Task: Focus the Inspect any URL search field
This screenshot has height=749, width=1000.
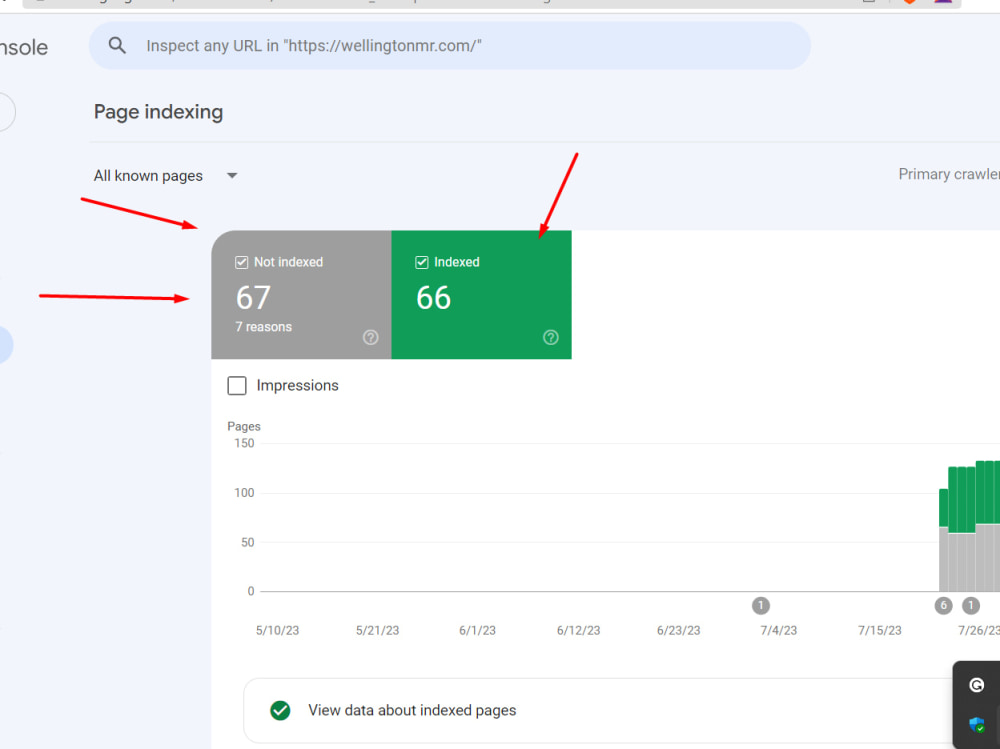Action: tap(450, 46)
